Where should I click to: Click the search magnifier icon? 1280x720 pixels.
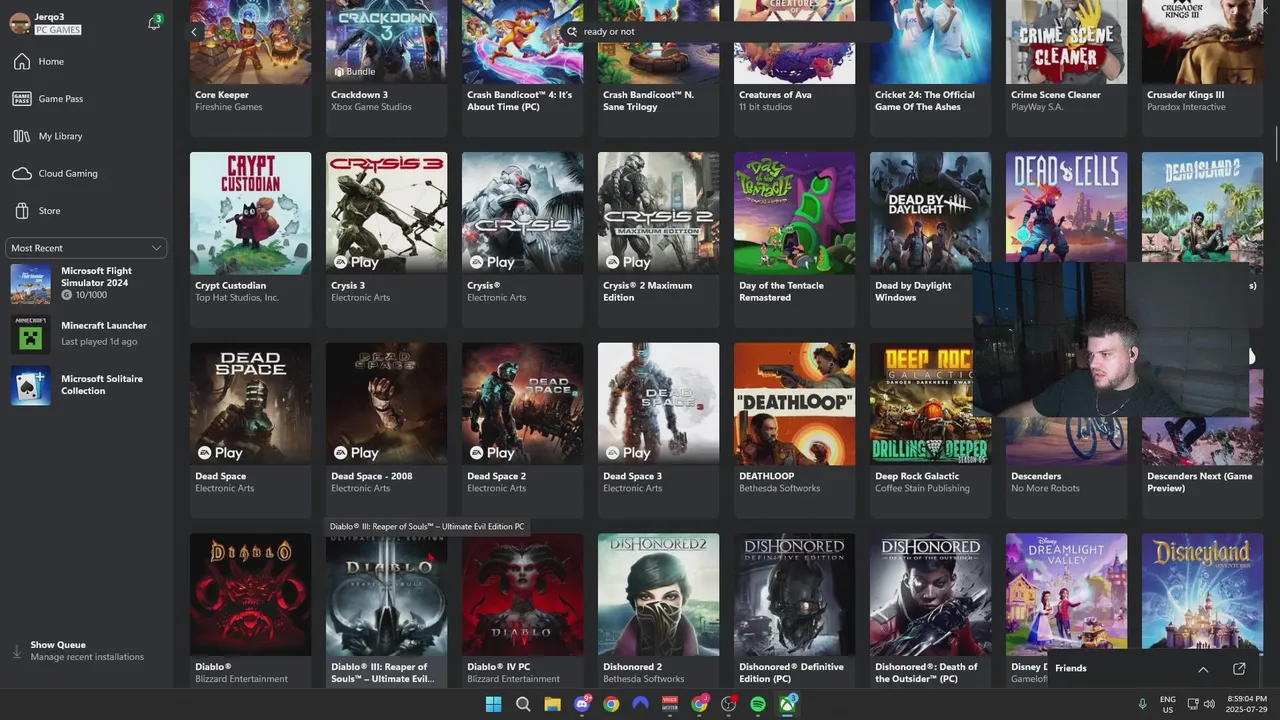coord(572,32)
